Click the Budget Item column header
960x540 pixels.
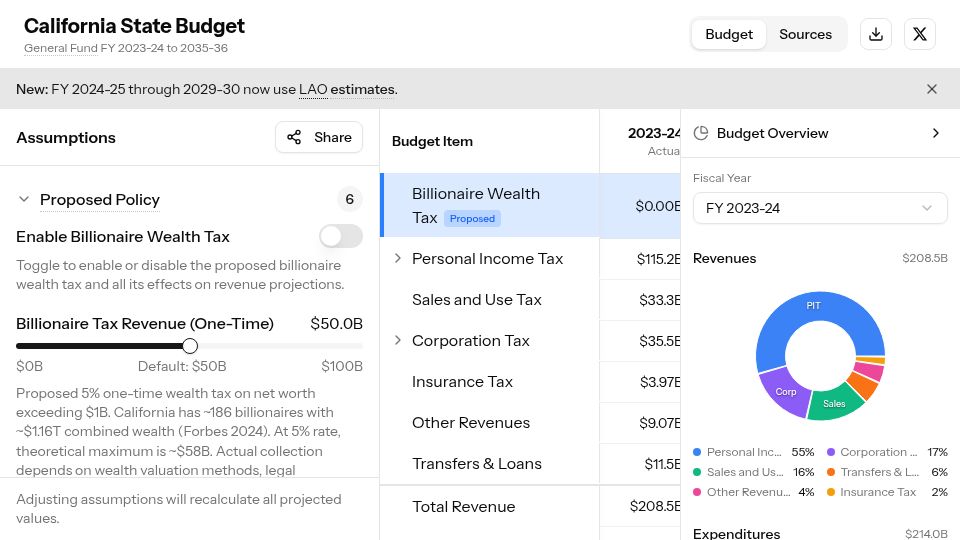tap(432, 141)
